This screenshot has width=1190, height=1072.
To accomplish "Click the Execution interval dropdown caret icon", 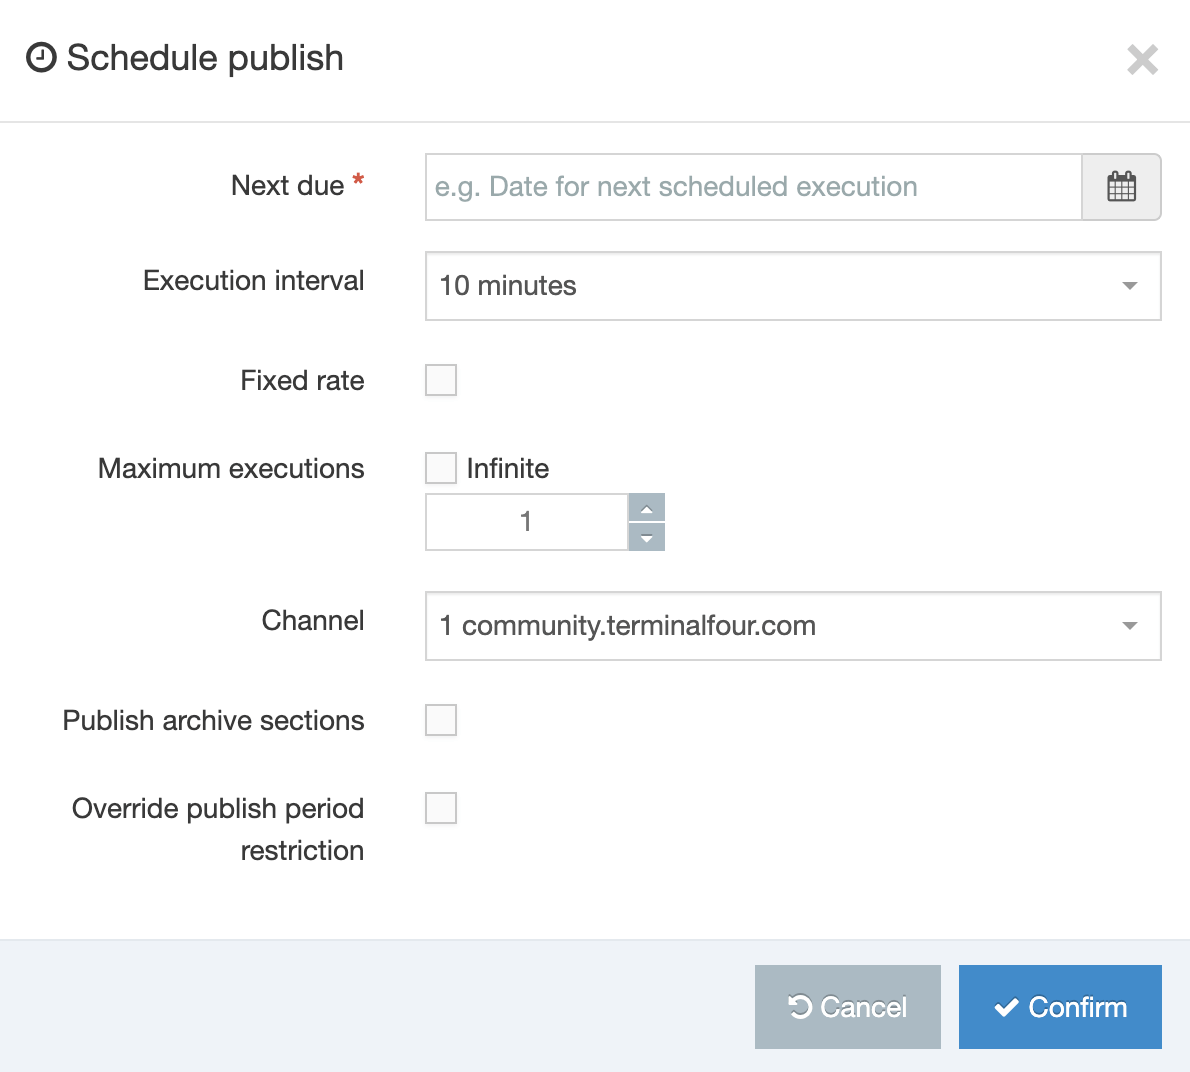I will click(1130, 286).
